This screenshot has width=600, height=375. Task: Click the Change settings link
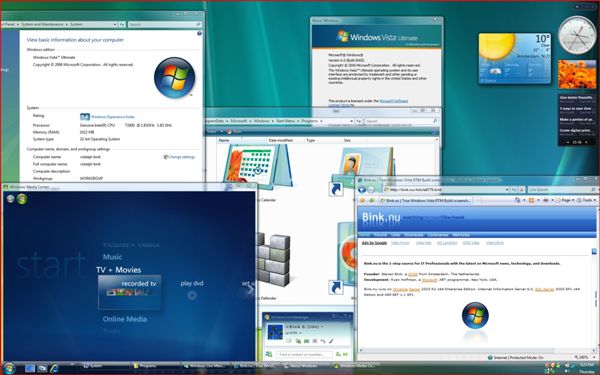179,157
